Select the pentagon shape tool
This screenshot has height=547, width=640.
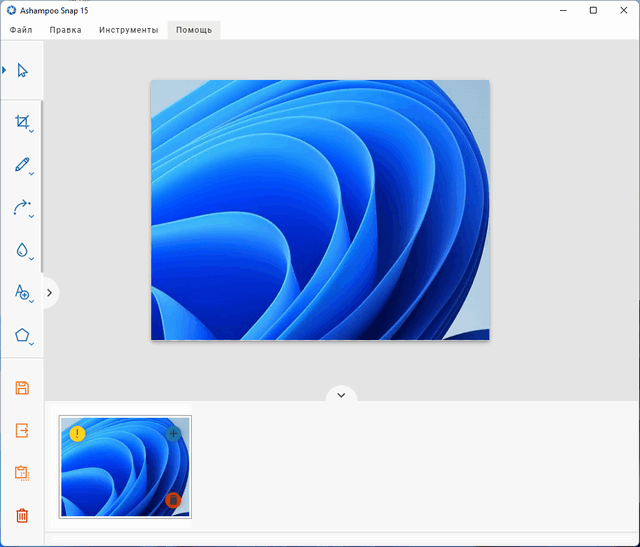(x=22, y=335)
